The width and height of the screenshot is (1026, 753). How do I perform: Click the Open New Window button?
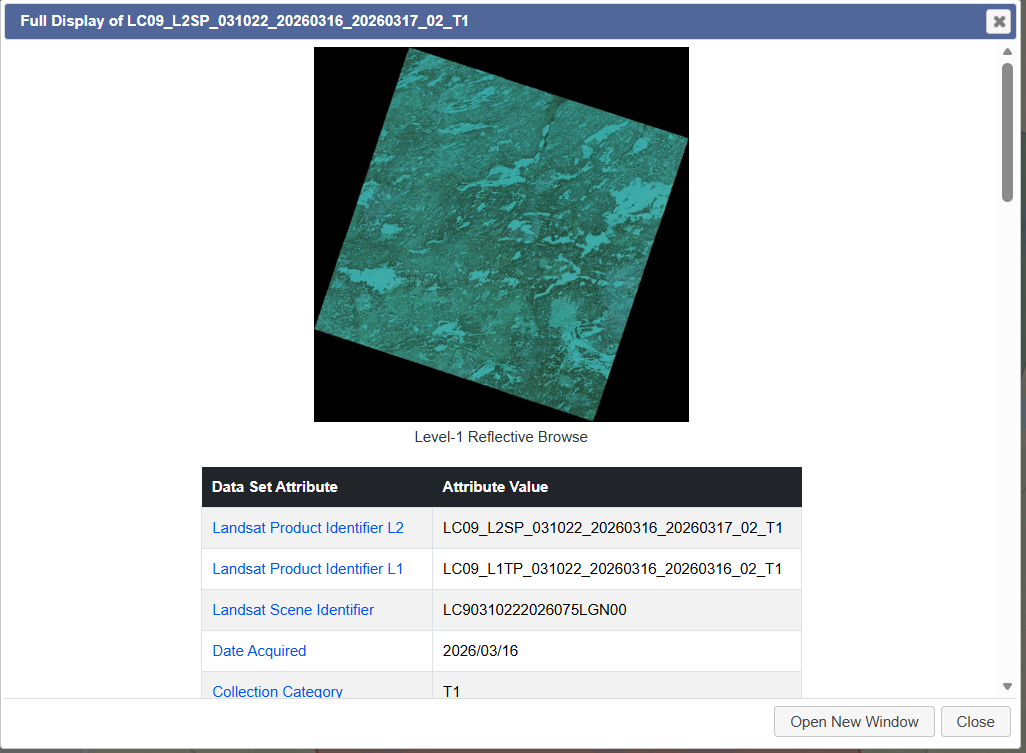pyautogui.click(x=854, y=722)
